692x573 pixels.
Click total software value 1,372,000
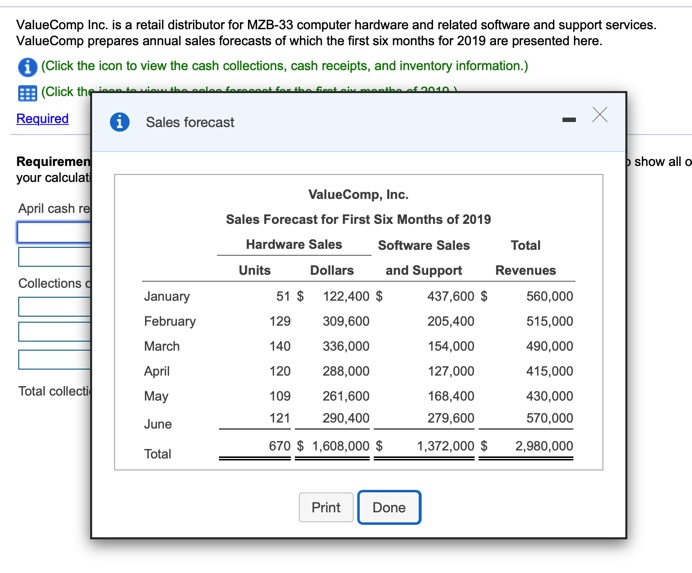coord(446,446)
